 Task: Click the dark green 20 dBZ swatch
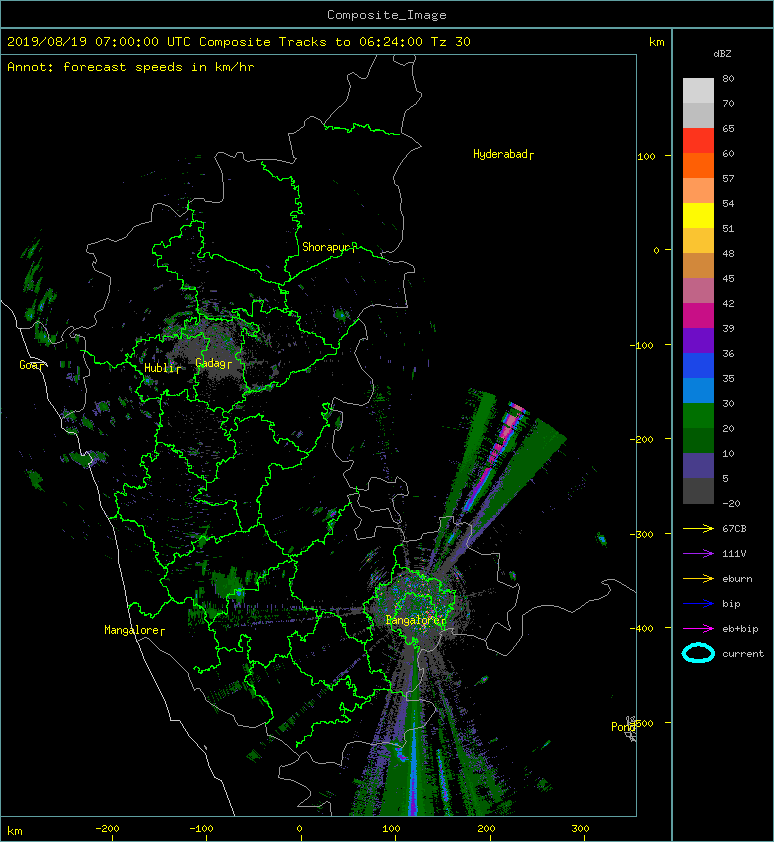(698, 441)
